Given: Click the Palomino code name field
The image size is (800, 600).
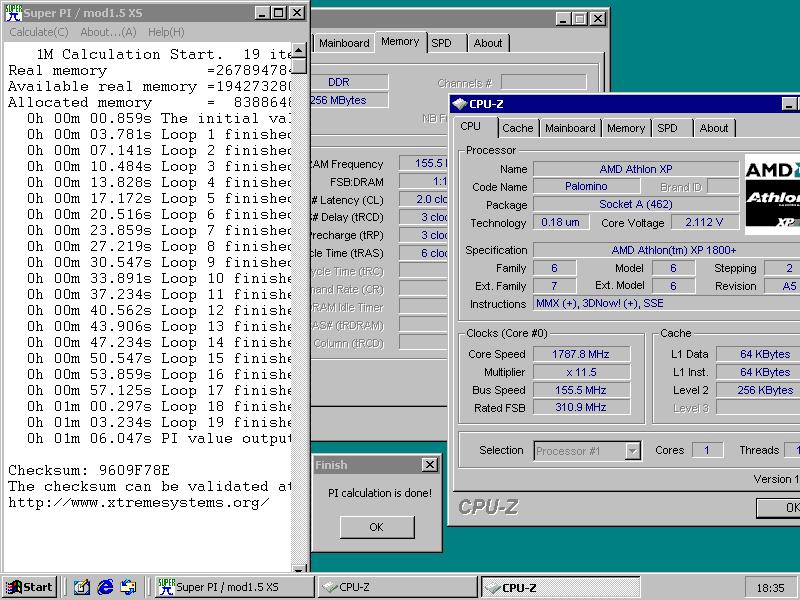Looking at the screenshot, I should coord(586,186).
